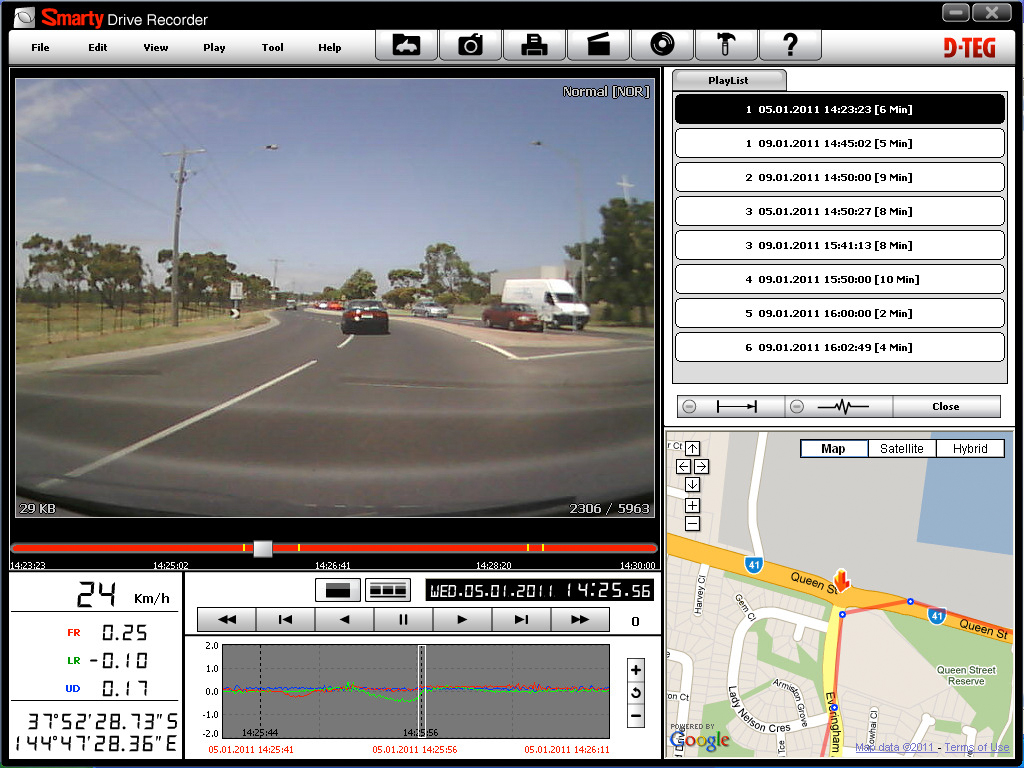Click the G-sensor graph position marker

tap(422, 691)
